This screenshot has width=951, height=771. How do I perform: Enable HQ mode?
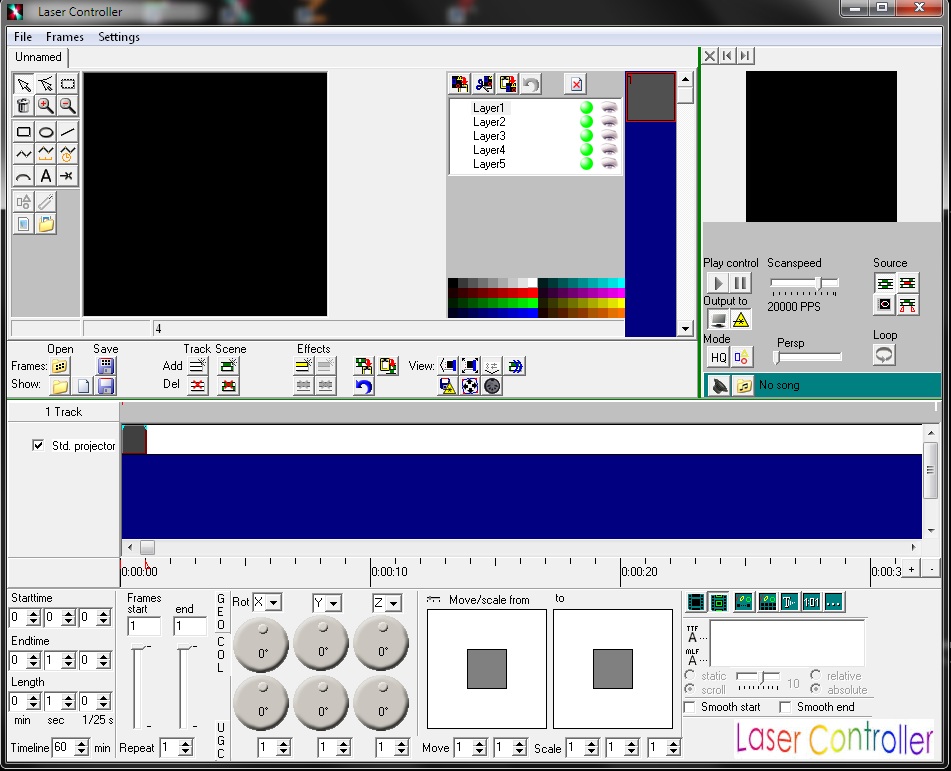tap(718, 357)
